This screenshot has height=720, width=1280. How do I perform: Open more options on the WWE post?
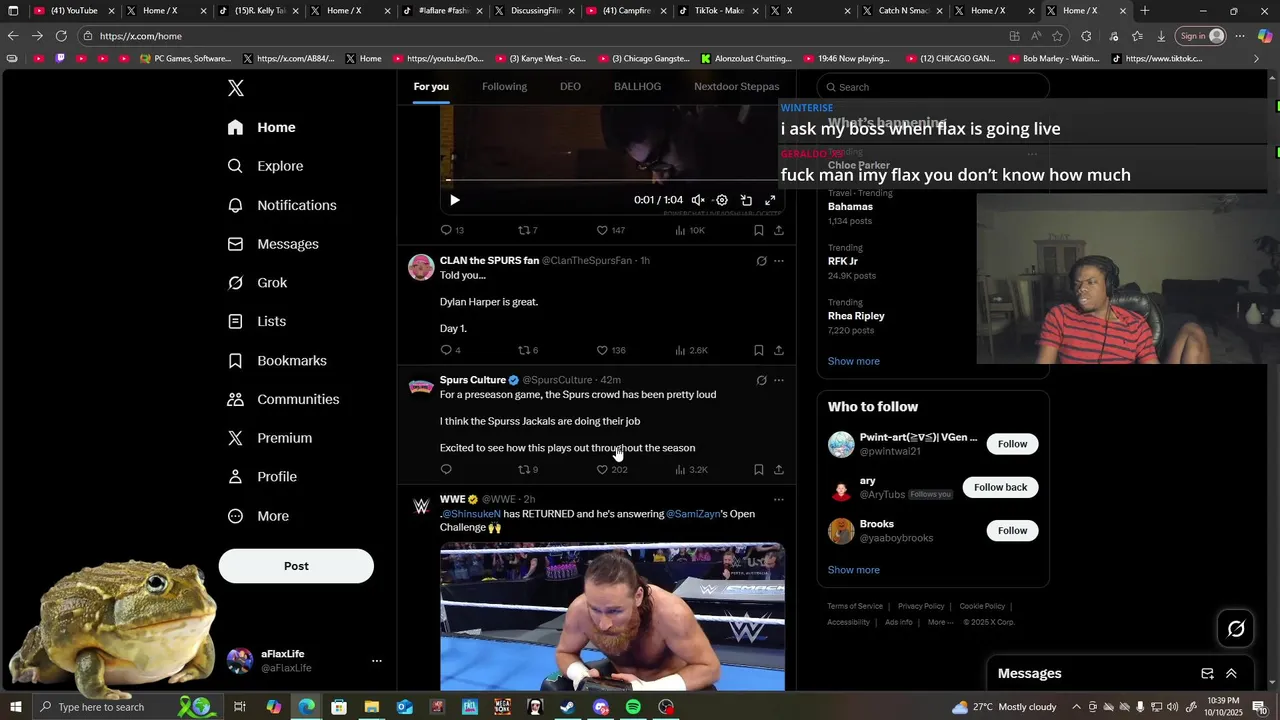(779, 499)
